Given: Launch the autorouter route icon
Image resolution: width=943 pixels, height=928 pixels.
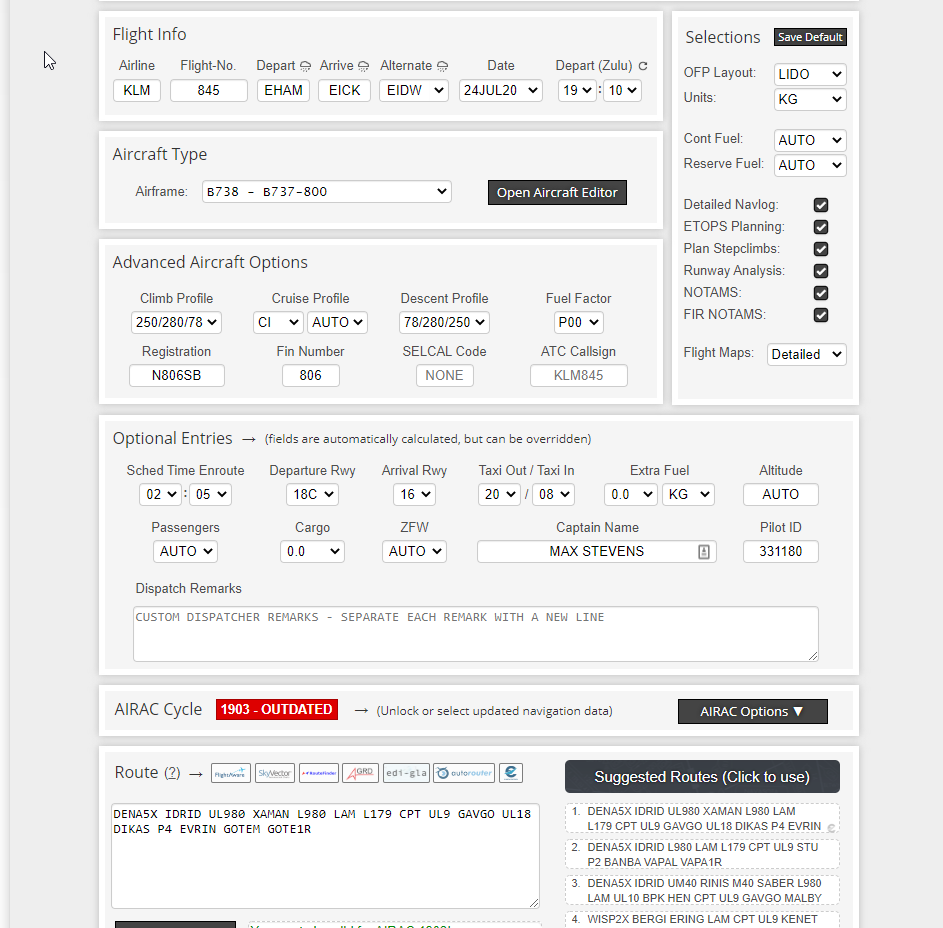Looking at the screenshot, I should pos(463,773).
